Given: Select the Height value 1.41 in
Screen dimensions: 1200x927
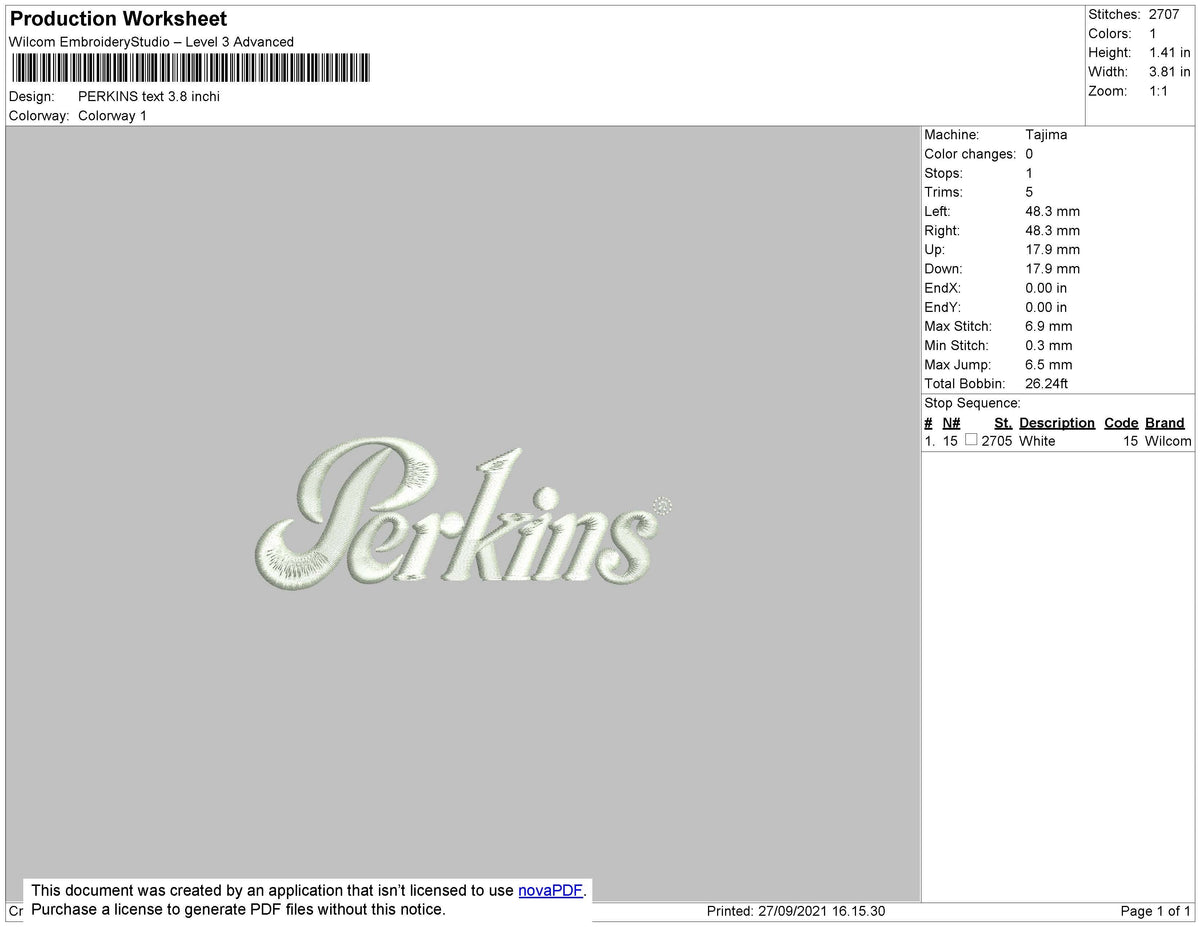Looking at the screenshot, I should (1170, 53).
